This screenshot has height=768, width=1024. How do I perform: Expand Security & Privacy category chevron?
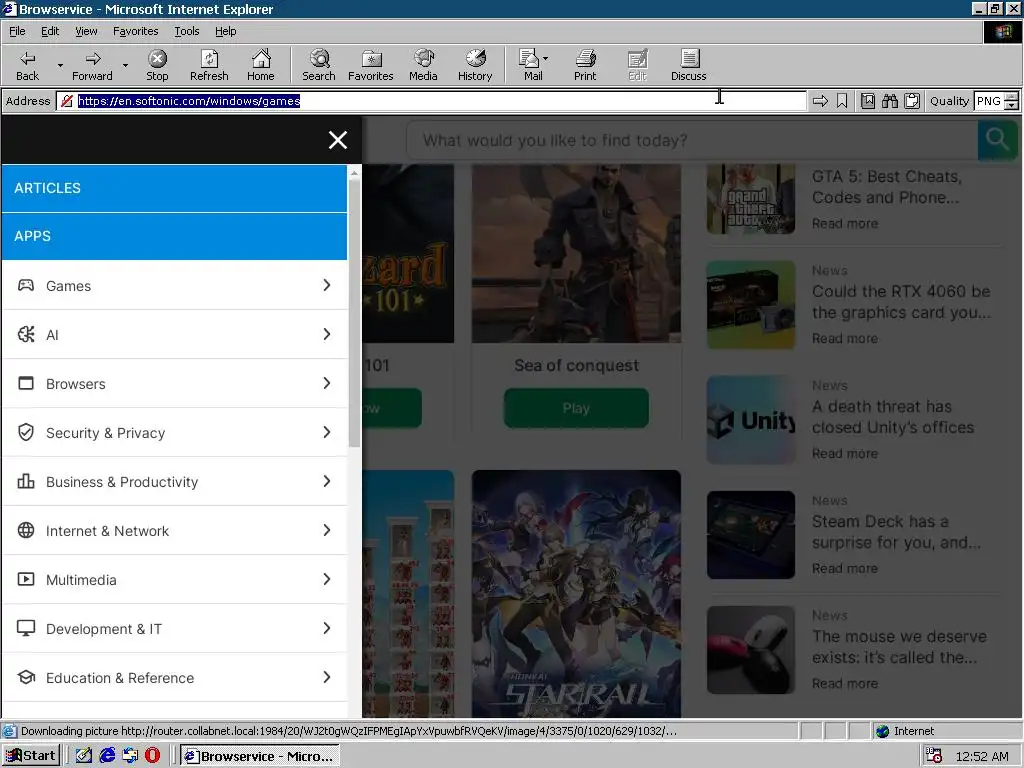(x=327, y=432)
